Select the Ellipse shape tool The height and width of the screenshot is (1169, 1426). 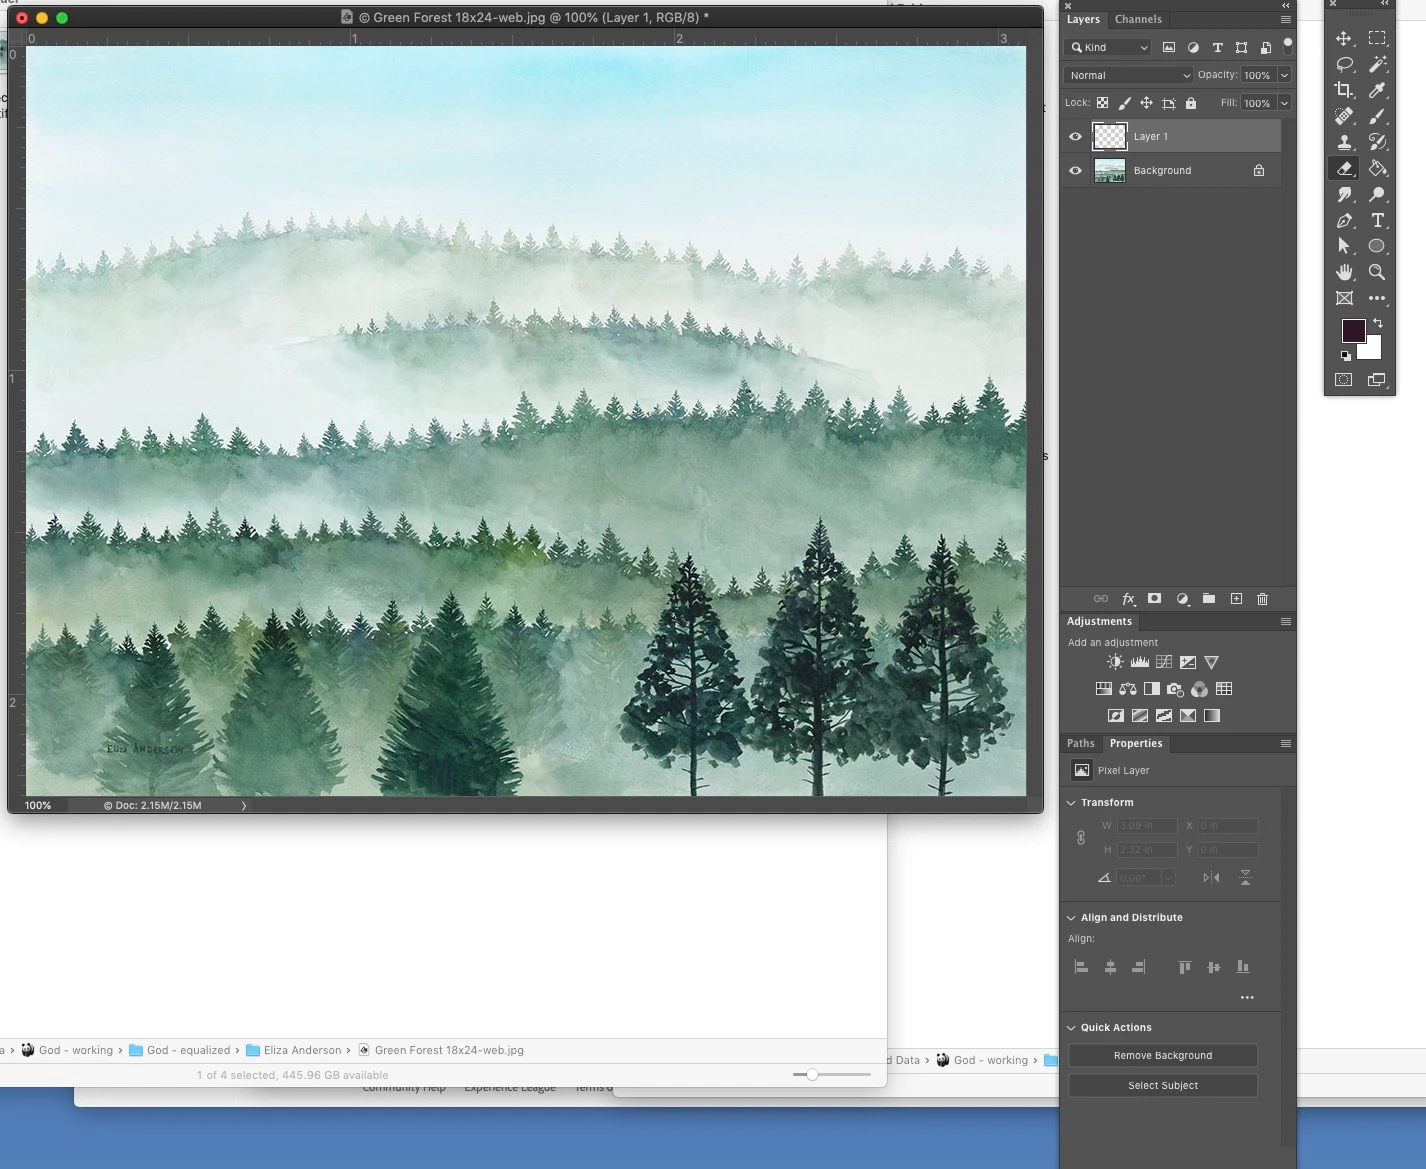pos(1377,246)
